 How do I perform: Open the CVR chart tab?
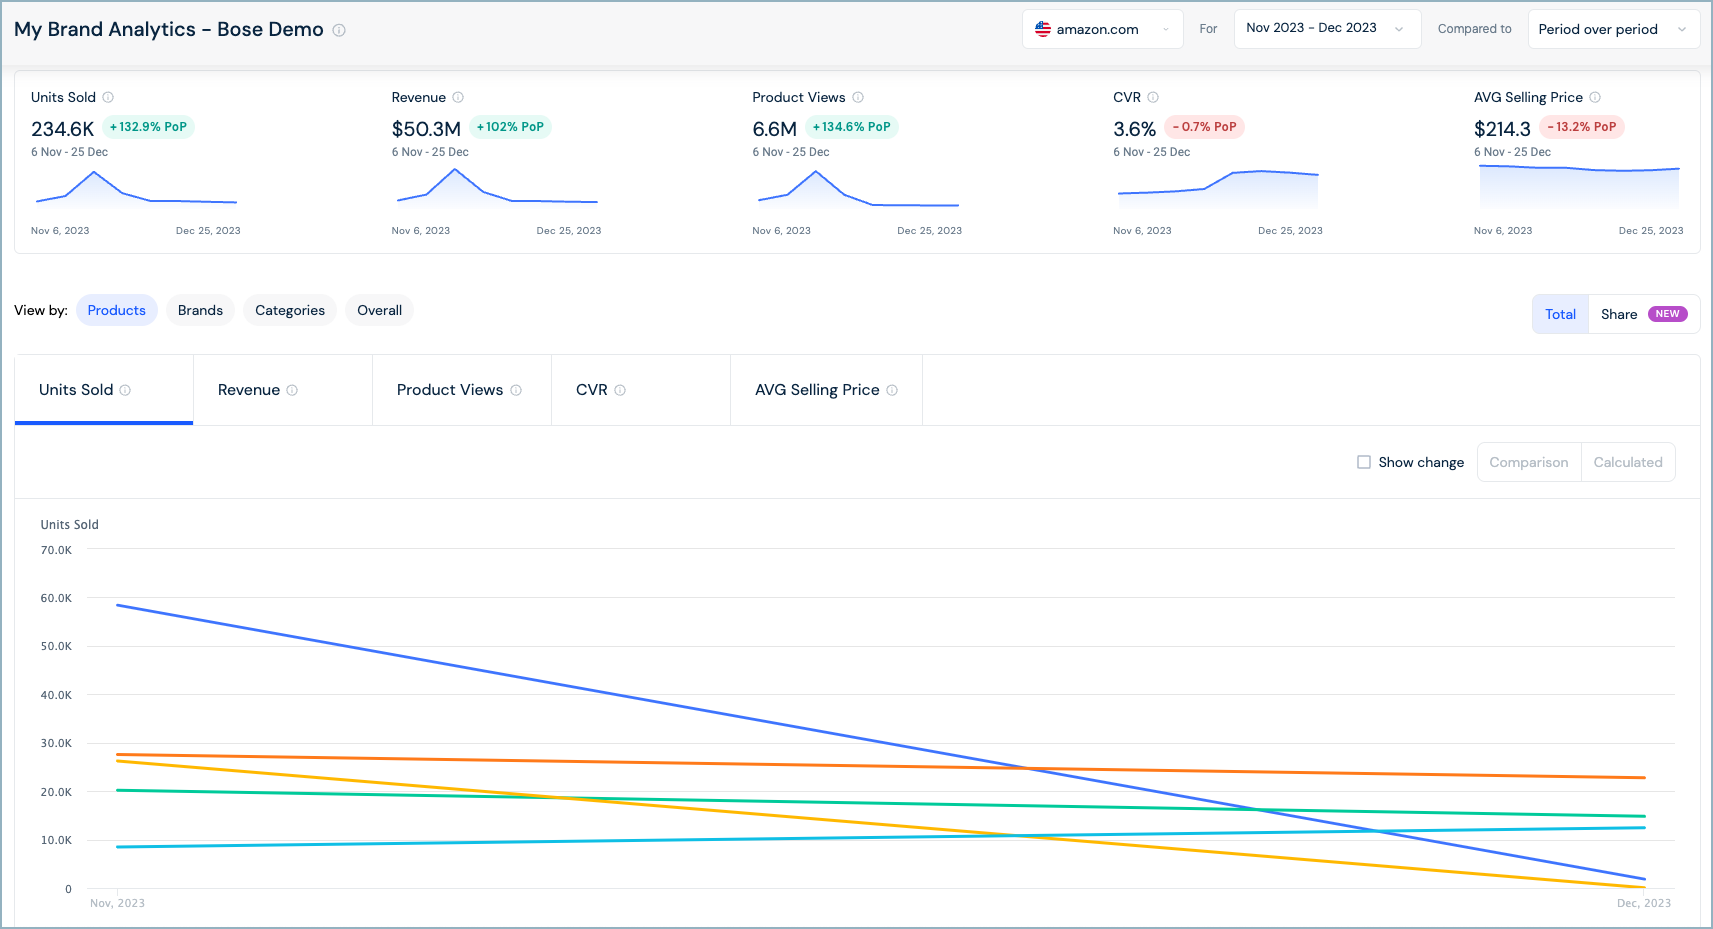click(641, 390)
